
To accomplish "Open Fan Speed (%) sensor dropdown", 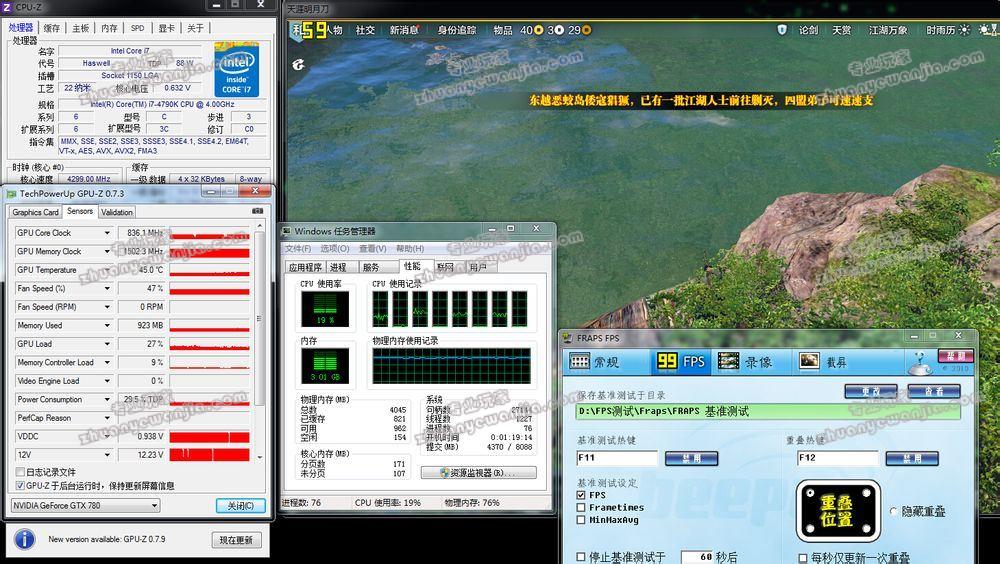I will coord(107,288).
